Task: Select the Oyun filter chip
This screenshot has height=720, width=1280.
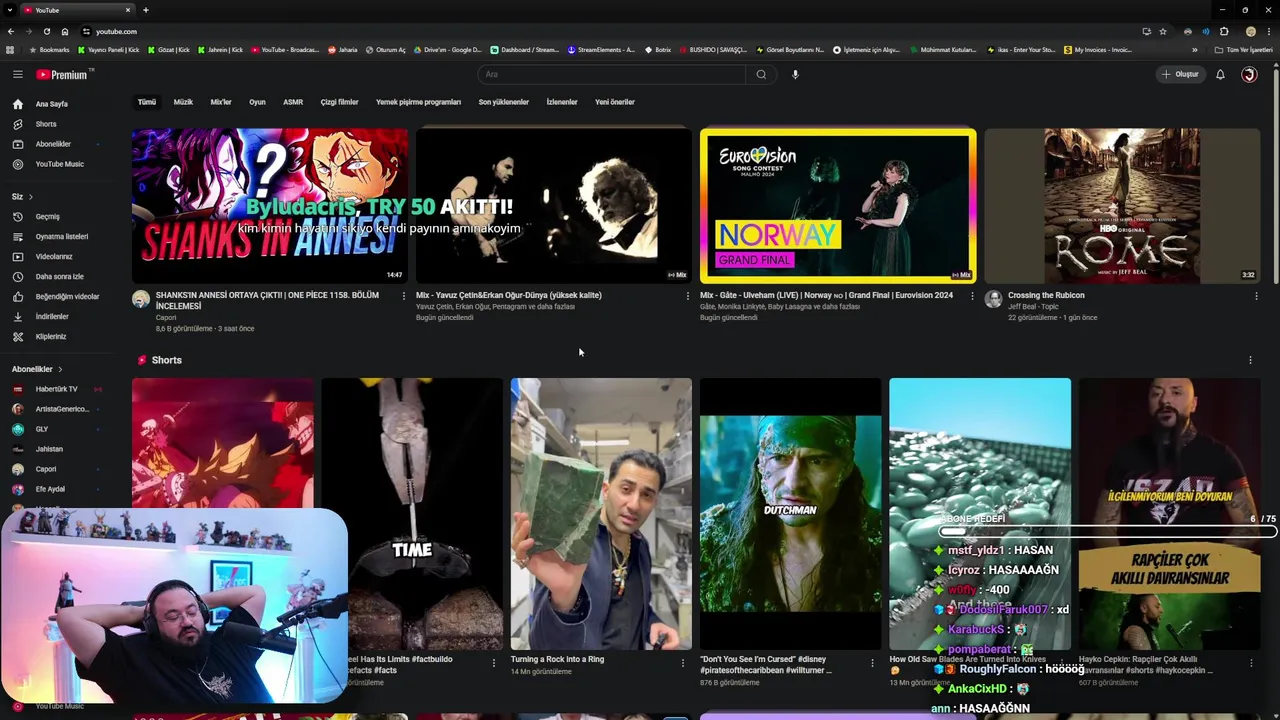Action: [257, 102]
